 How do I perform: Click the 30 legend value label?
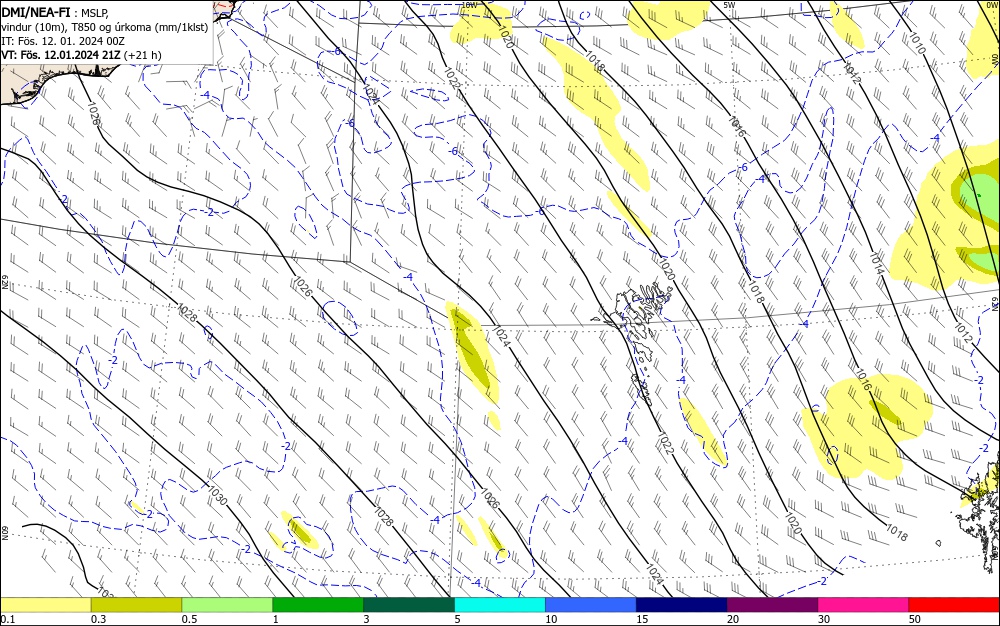(x=824, y=619)
